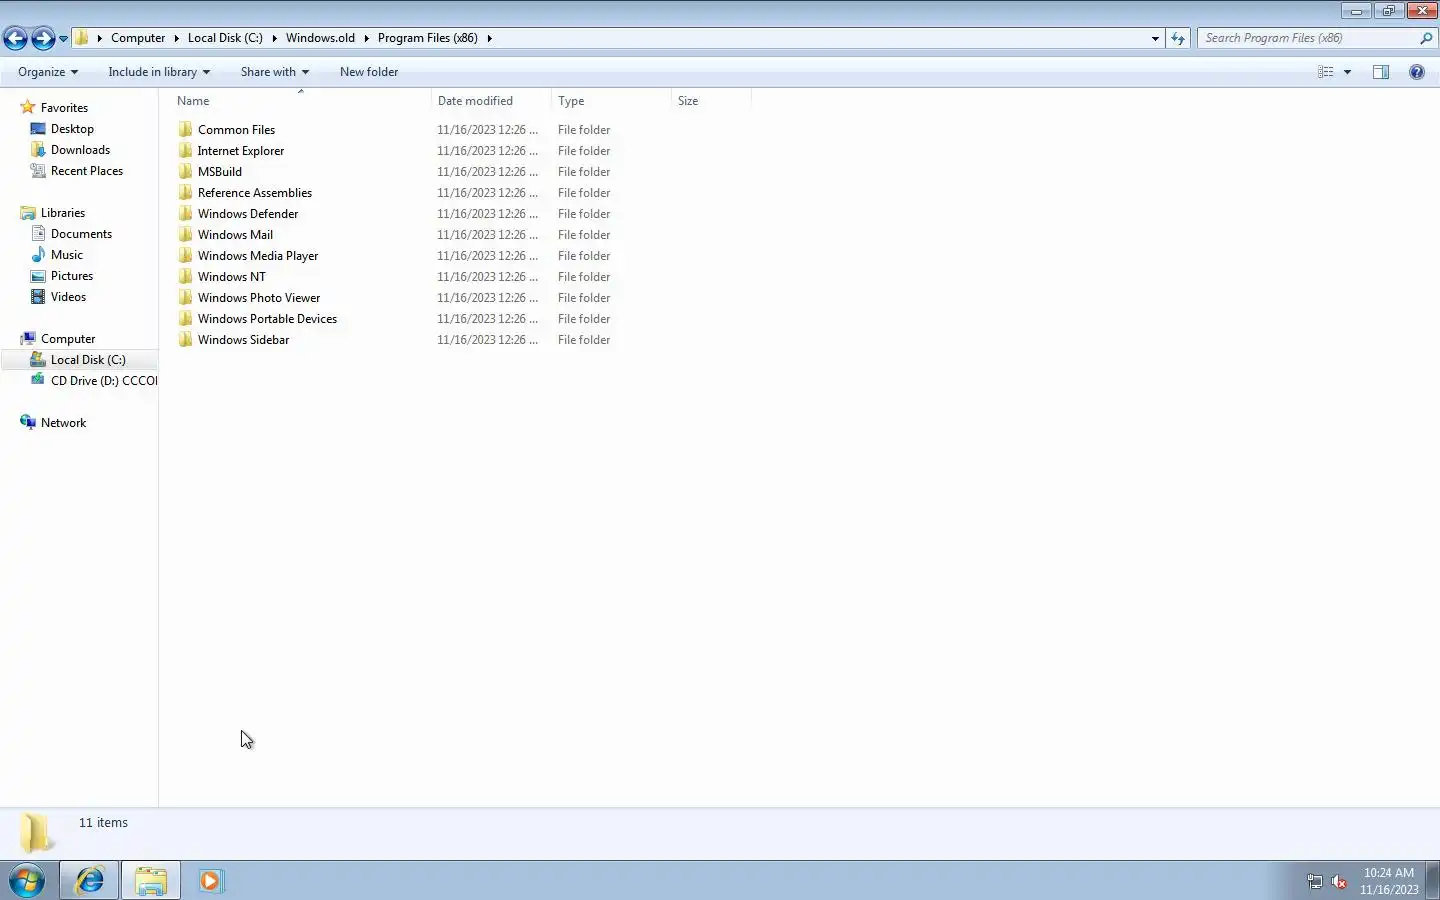1440x900 pixels.
Task: Open Desktop in the navigation pane
Action: [72, 129]
